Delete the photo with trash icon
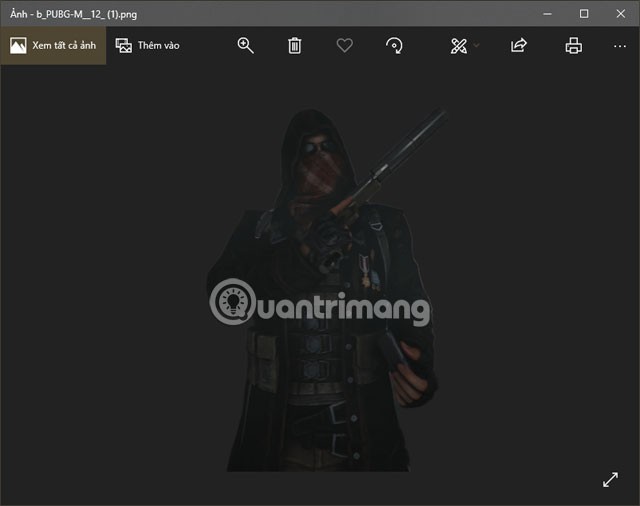 [x=295, y=45]
